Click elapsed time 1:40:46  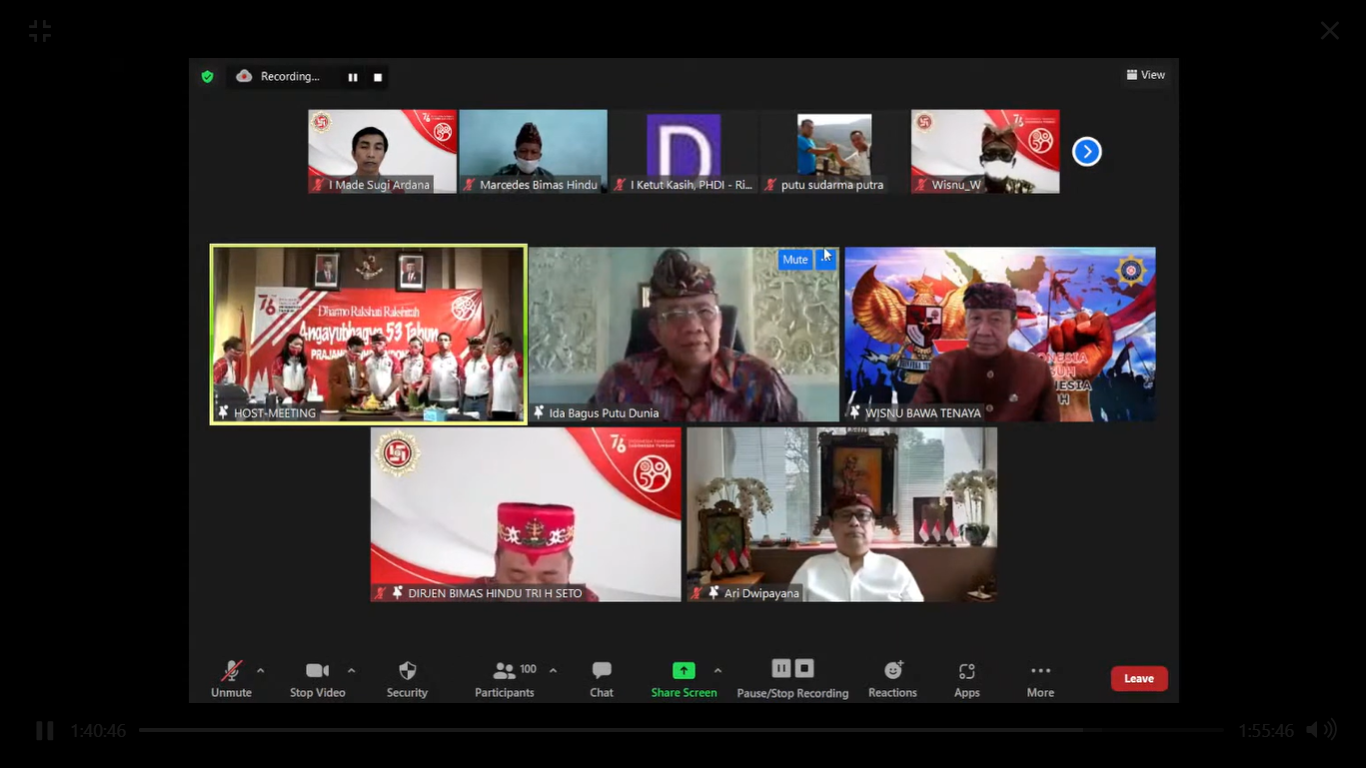tap(98, 731)
